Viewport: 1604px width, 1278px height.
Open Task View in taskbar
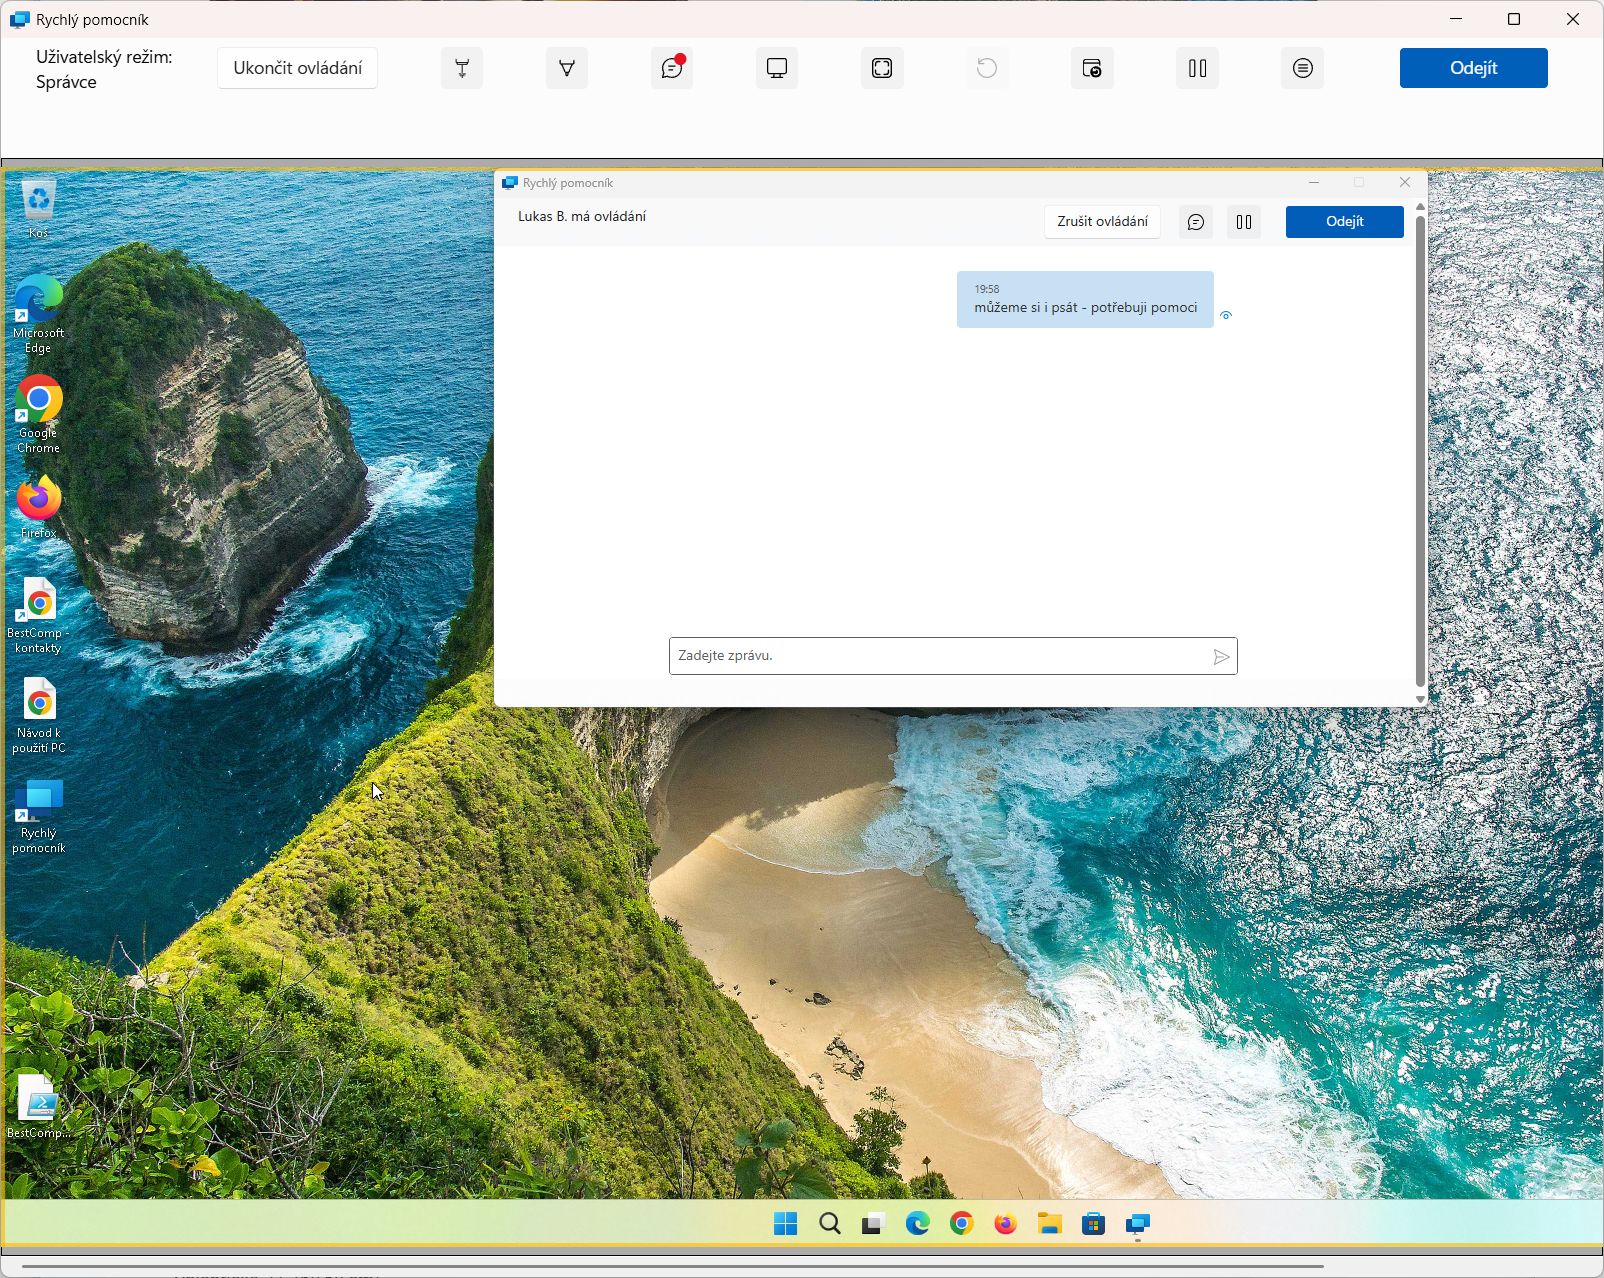(x=874, y=1224)
